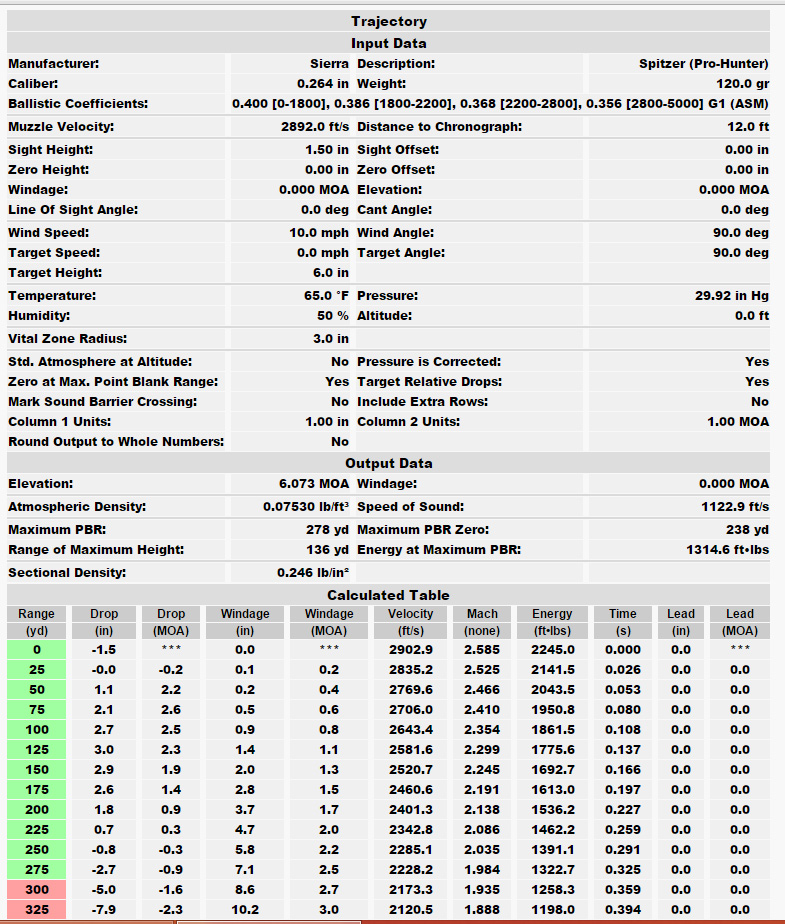Click the Sight Height value 1.50 in
This screenshot has height=924, width=785.
pos(327,150)
